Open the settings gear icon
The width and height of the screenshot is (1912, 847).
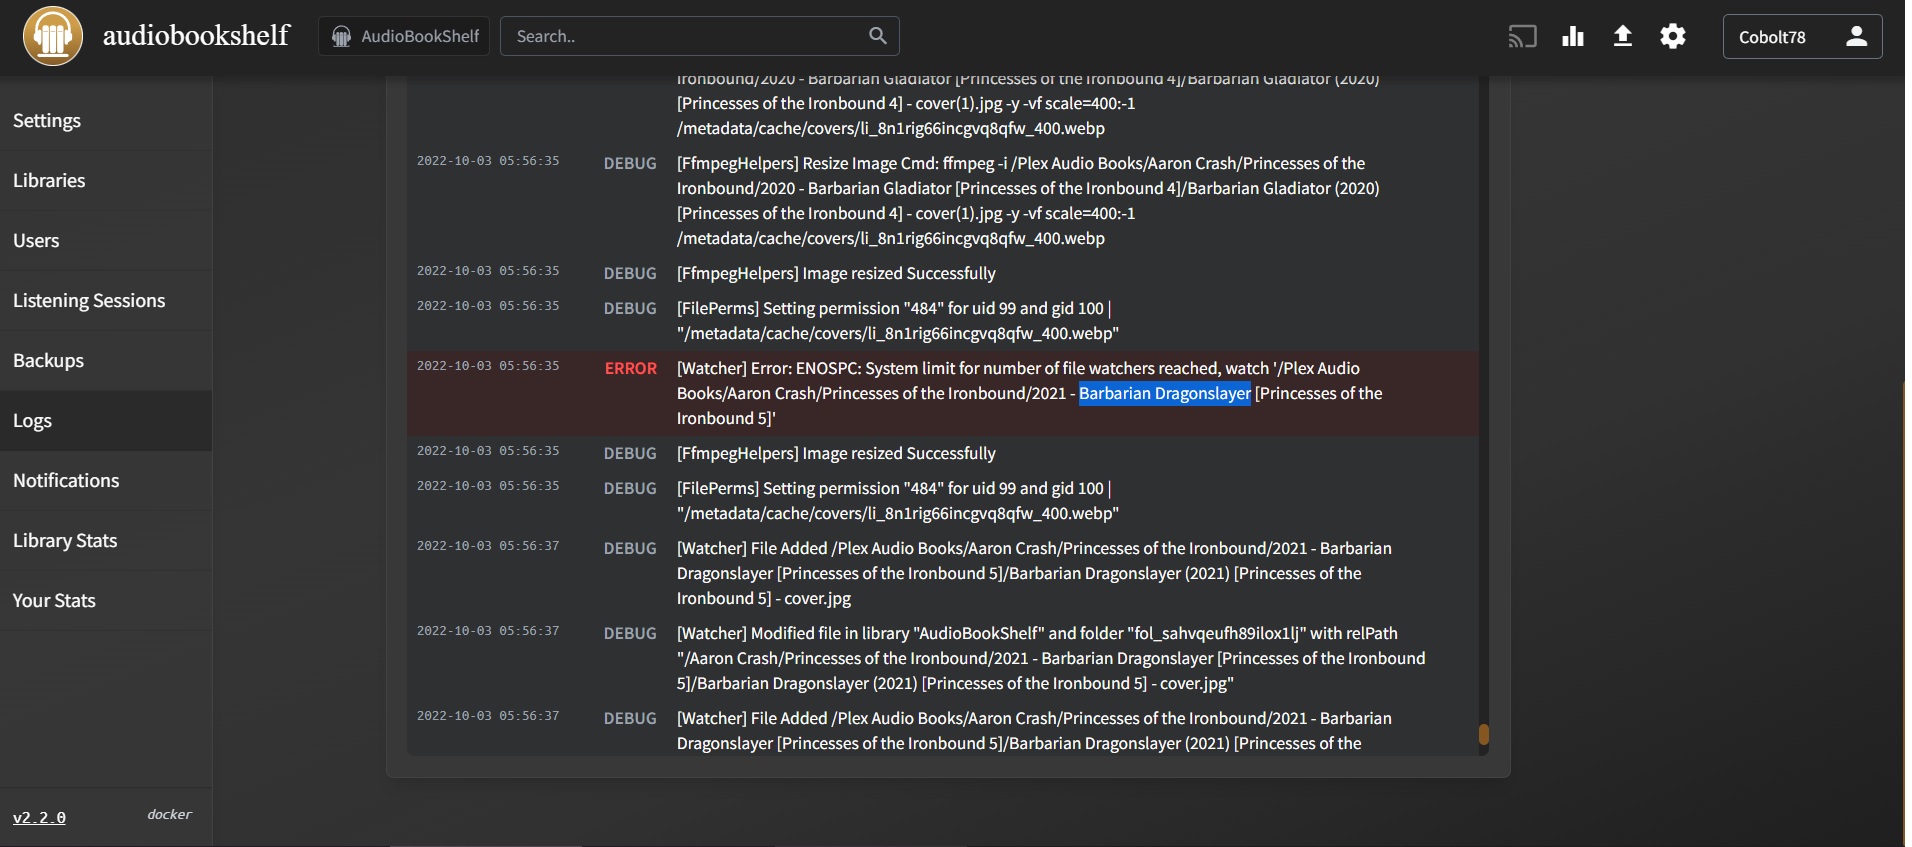(1673, 37)
